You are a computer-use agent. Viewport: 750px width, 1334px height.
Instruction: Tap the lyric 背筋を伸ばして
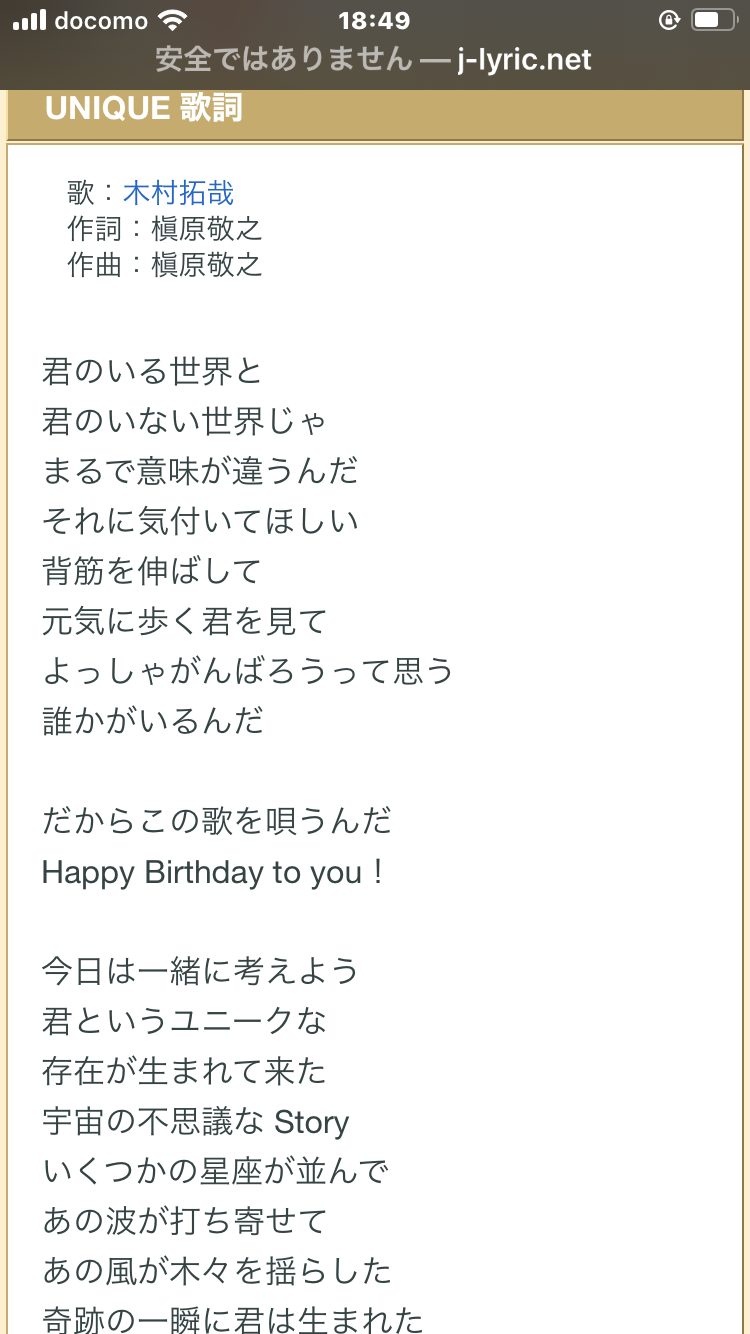pos(152,571)
